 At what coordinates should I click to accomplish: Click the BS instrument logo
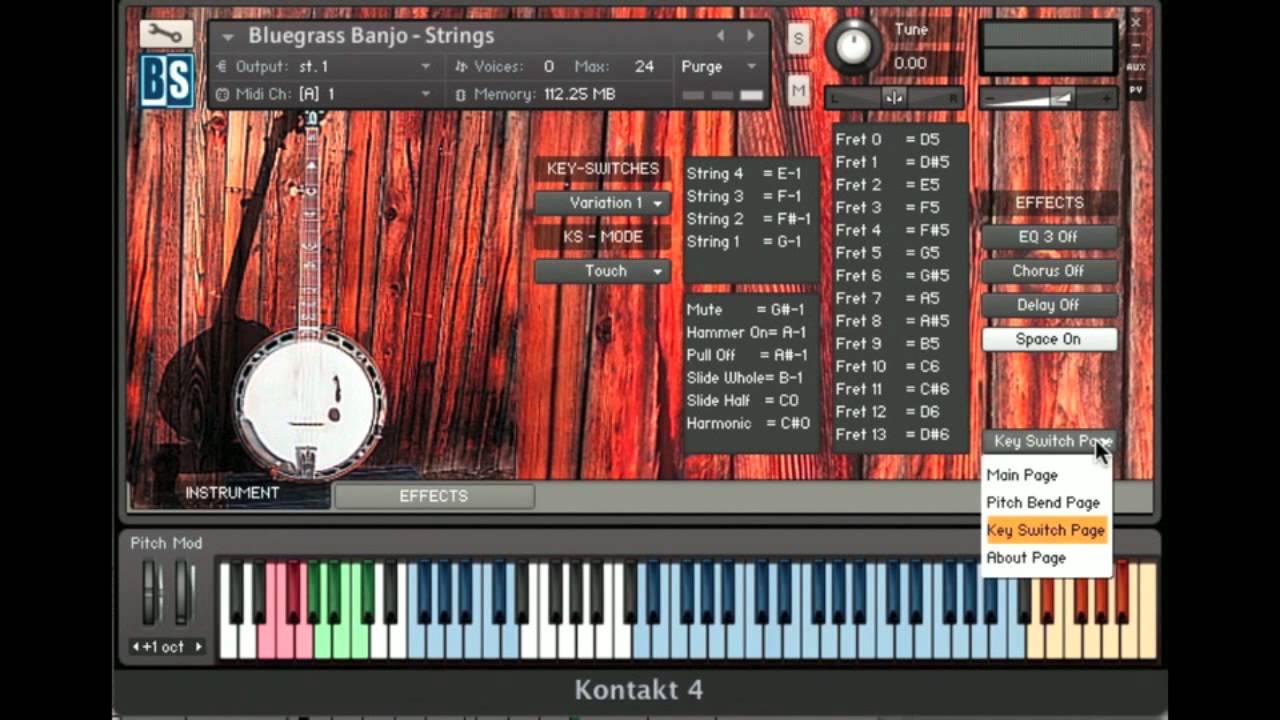pos(166,79)
